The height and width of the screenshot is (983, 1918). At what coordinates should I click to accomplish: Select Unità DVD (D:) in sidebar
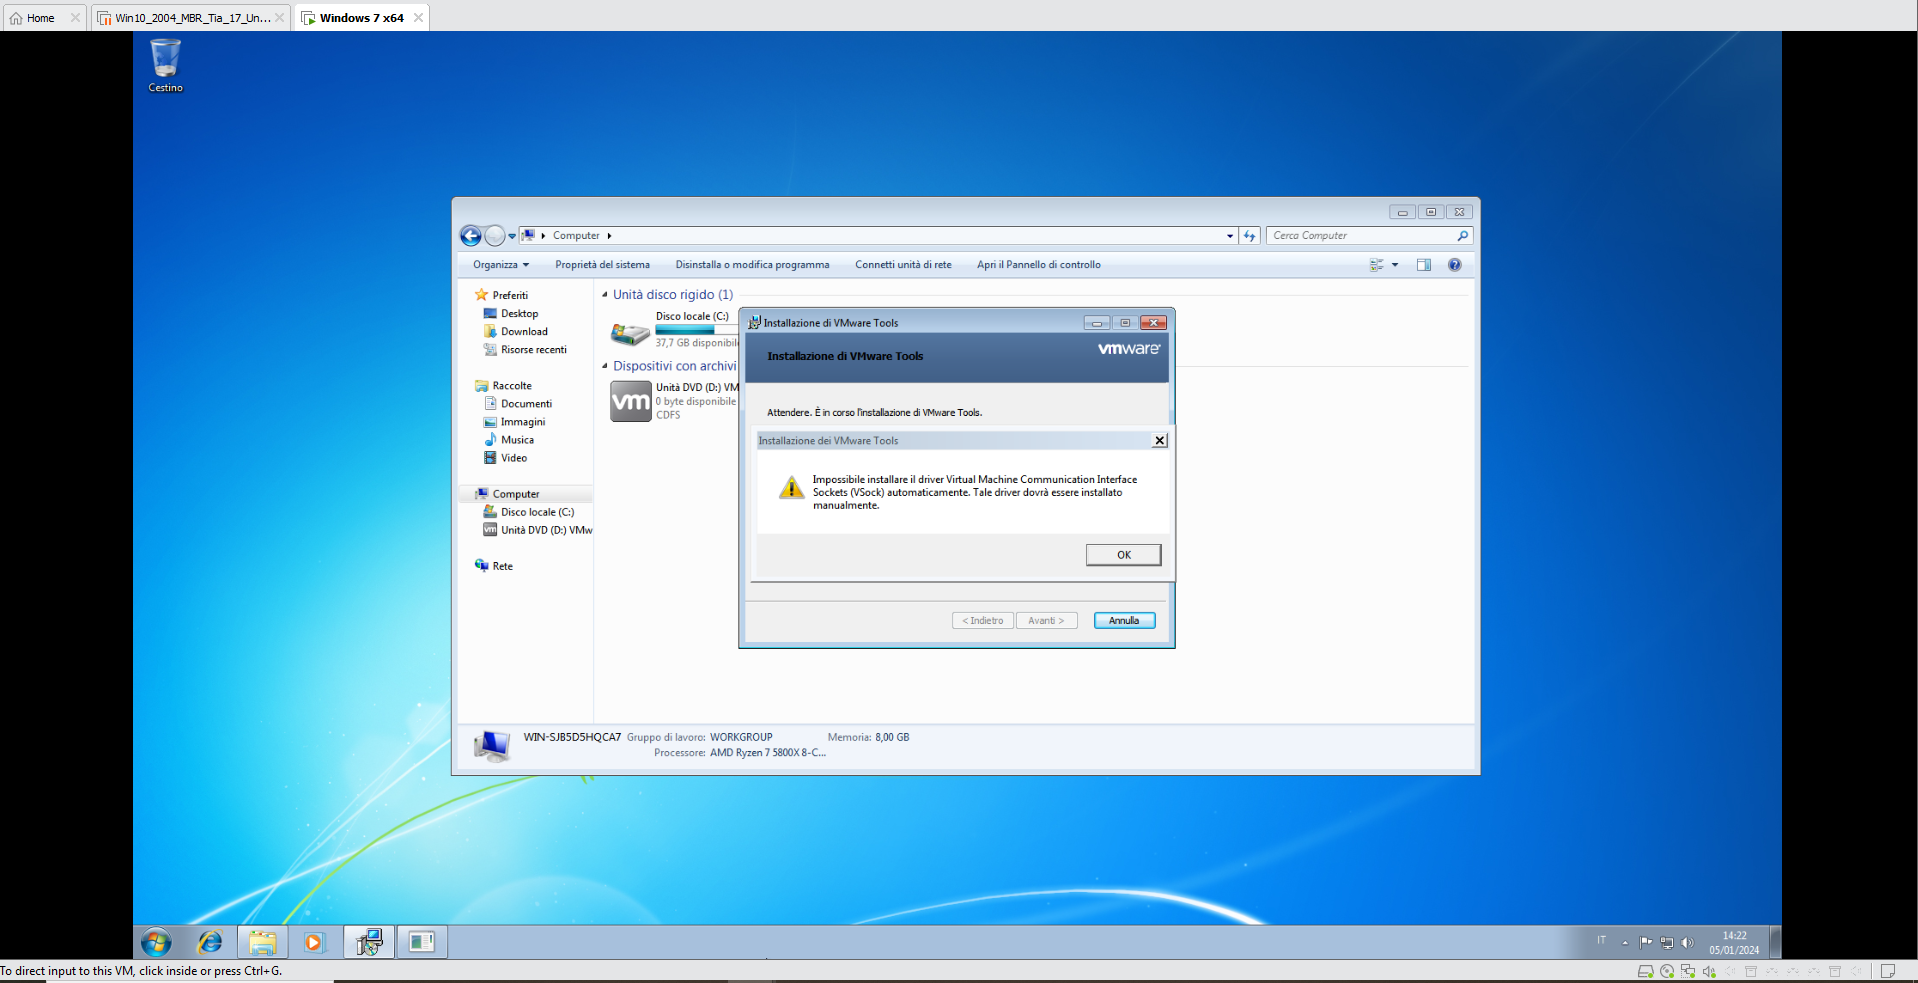click(538, 530)
